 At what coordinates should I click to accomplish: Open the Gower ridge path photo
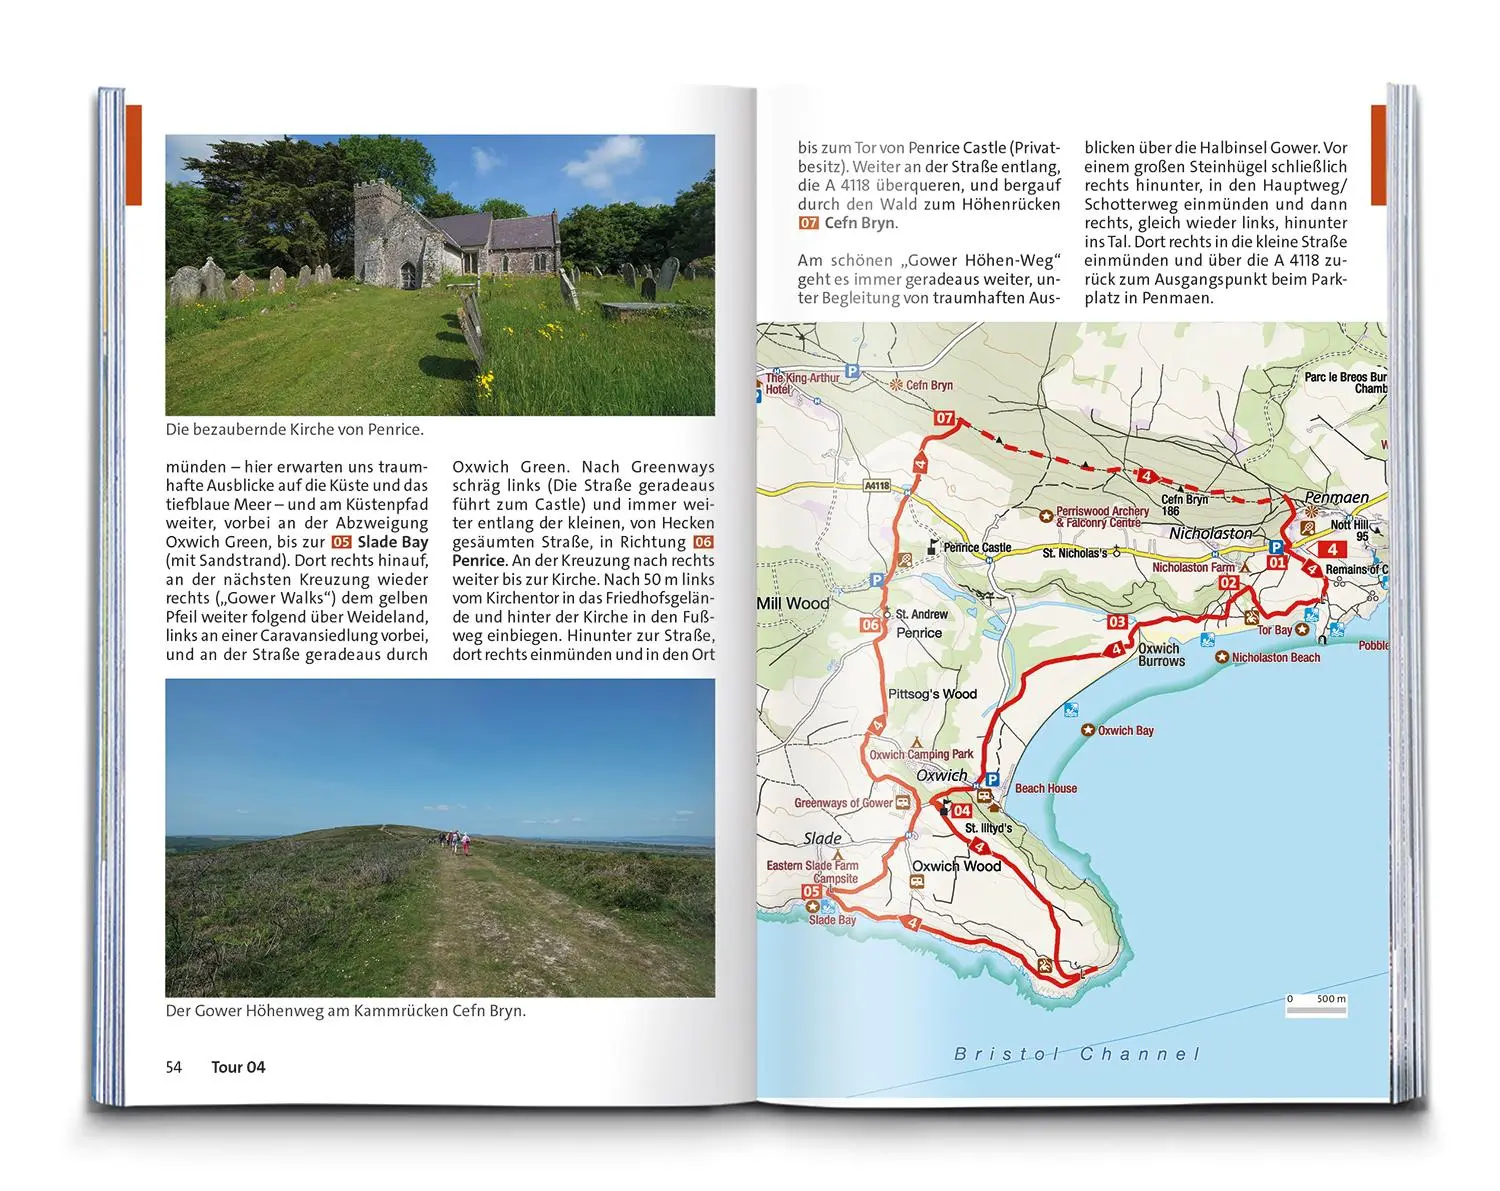click(440, 838)
